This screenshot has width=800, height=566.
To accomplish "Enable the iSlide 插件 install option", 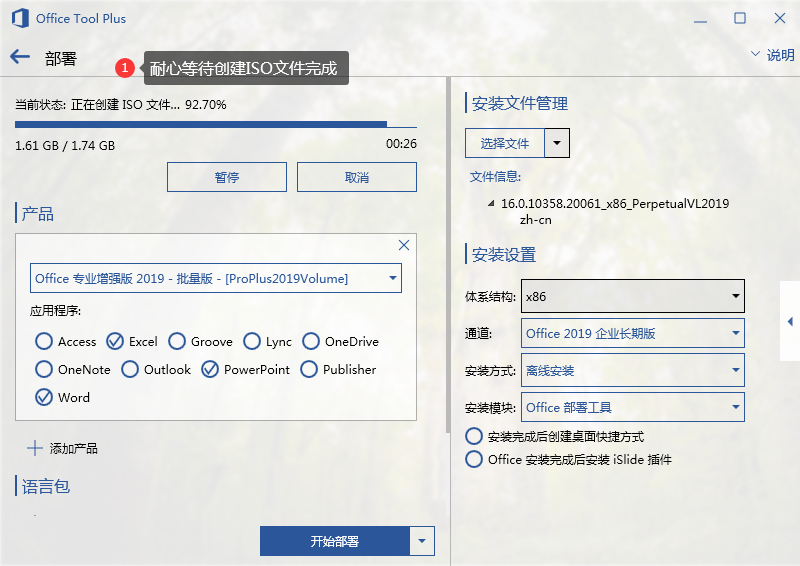I will [x=473, y=459].
